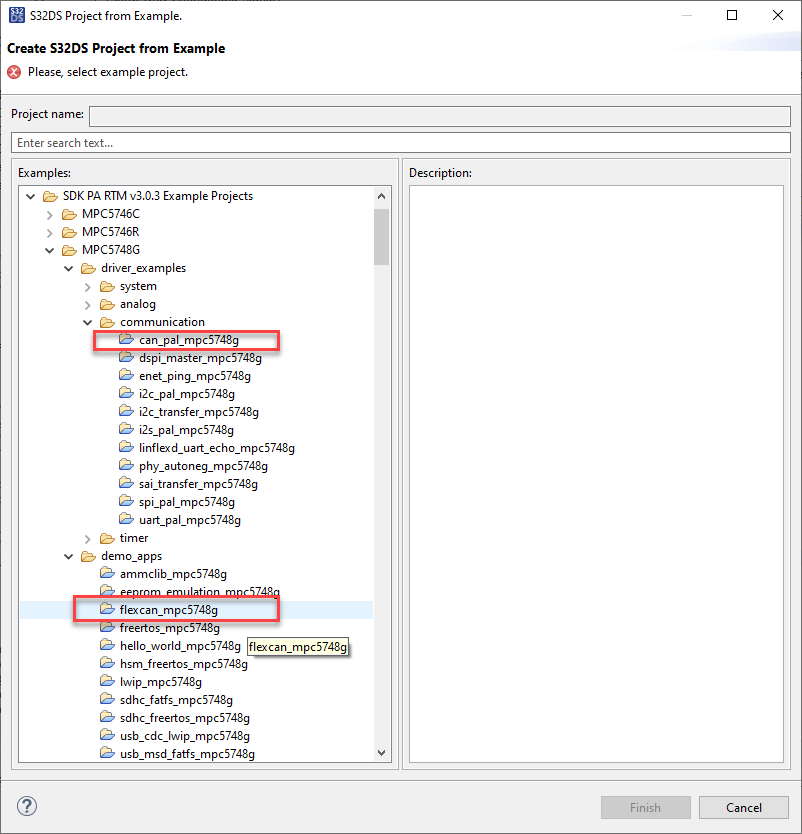The height and width of the screenshot is (834, 802).
Task: Collapse the MPC5748G tree node
Action: (x=49, y=250)
